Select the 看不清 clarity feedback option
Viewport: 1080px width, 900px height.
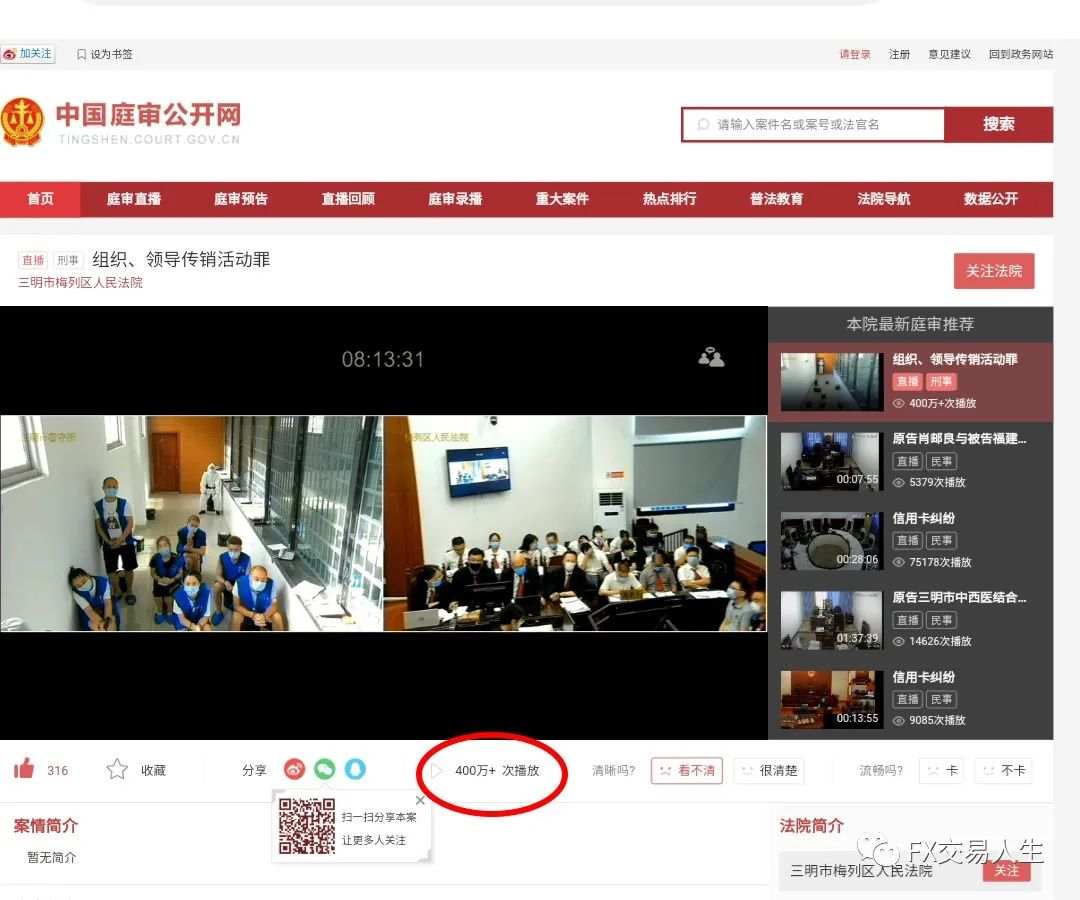point(687,770)
